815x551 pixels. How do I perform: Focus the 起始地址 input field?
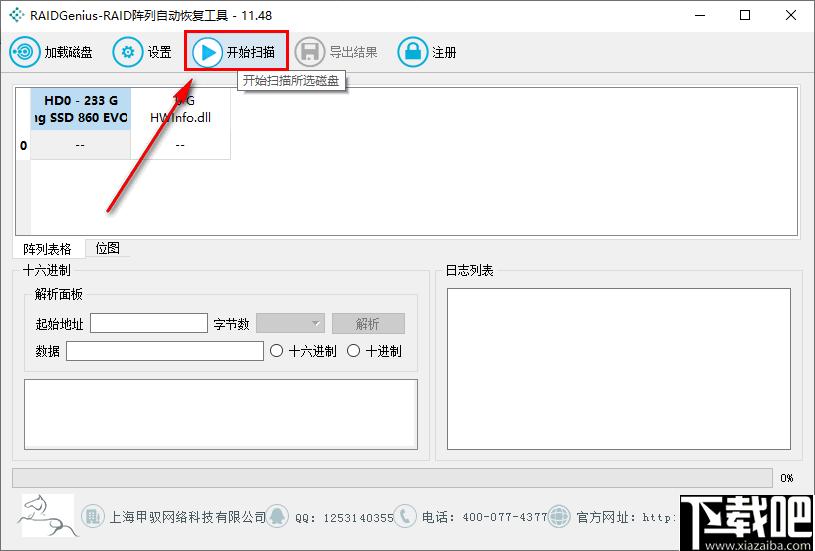(149, 323)
